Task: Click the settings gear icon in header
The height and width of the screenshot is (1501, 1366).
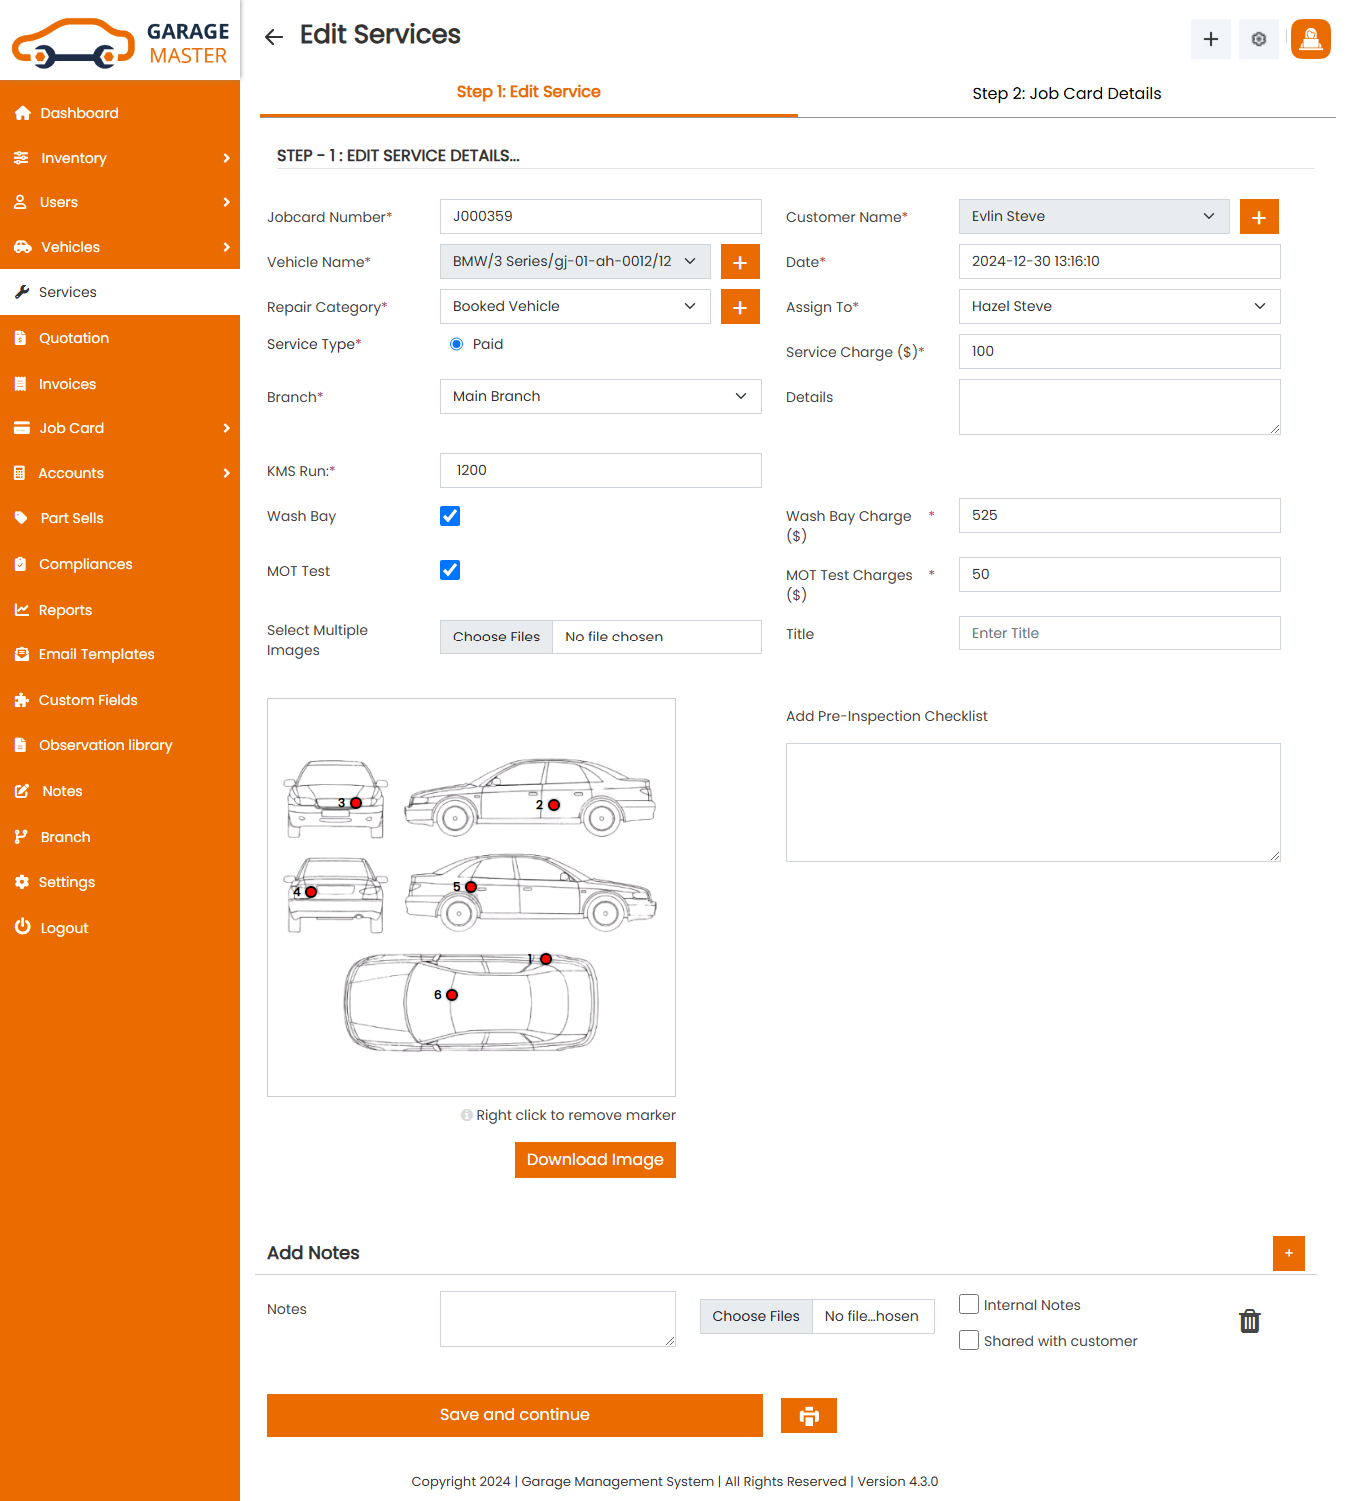Action: (x=1258, y=39)
